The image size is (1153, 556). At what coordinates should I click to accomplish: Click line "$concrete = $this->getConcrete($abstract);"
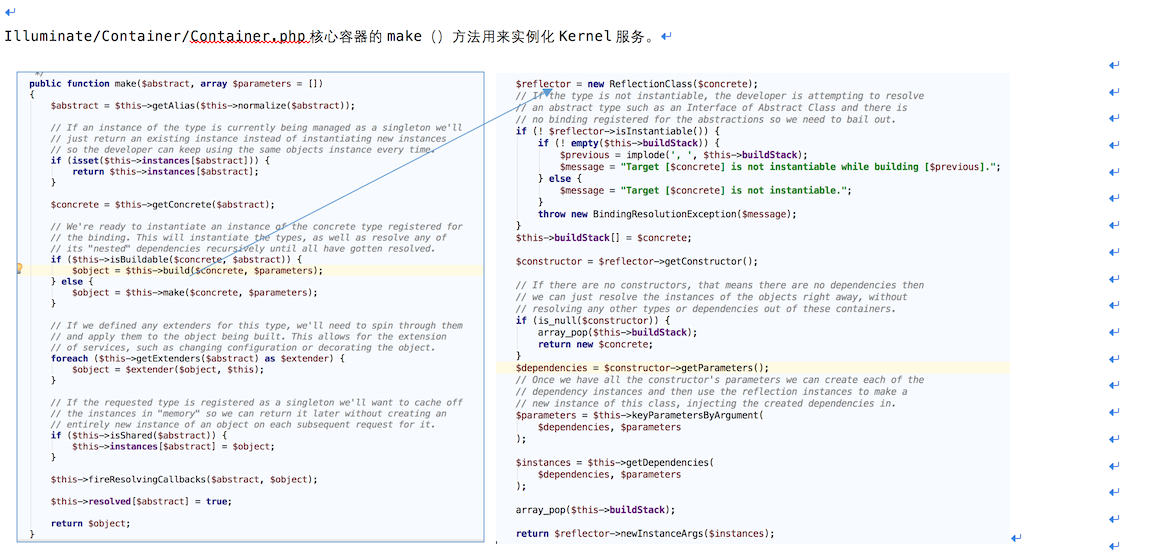(x=163, y=204)
